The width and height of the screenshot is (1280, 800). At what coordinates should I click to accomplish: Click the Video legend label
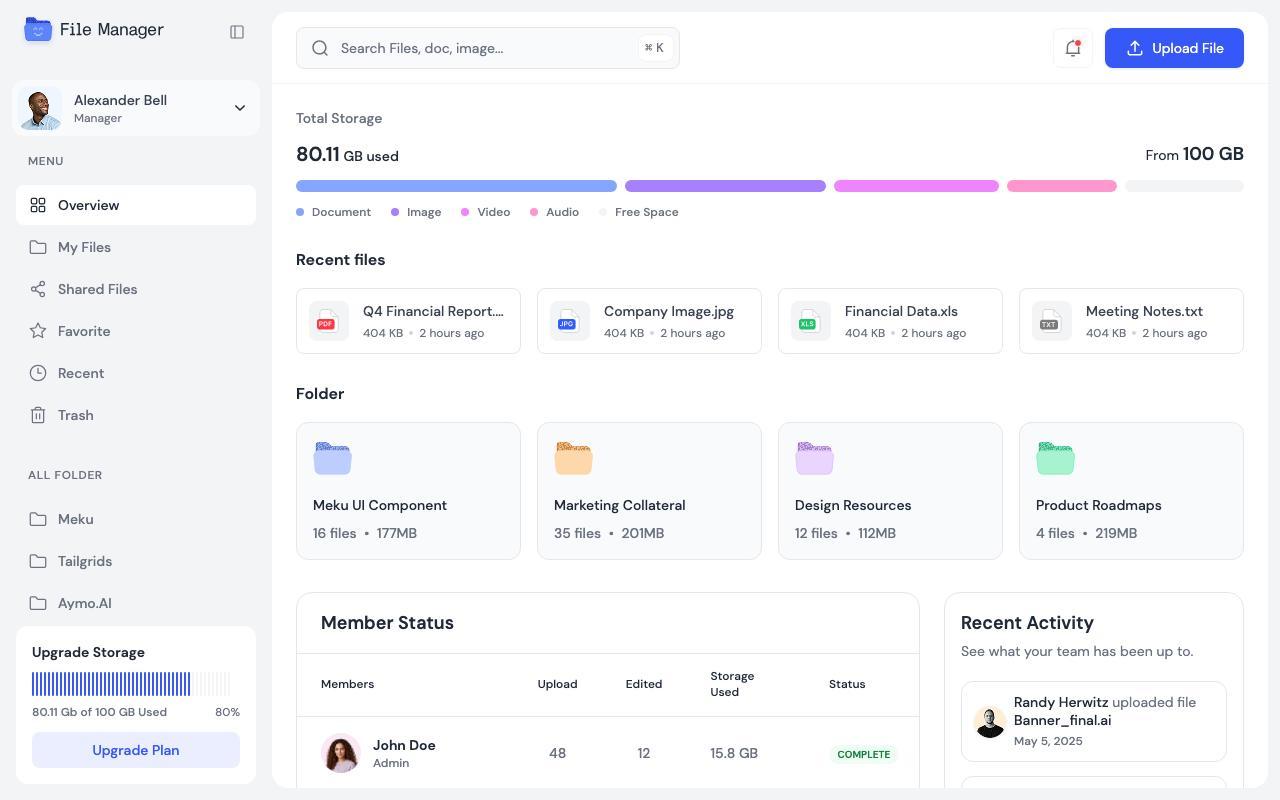point(494,212)
